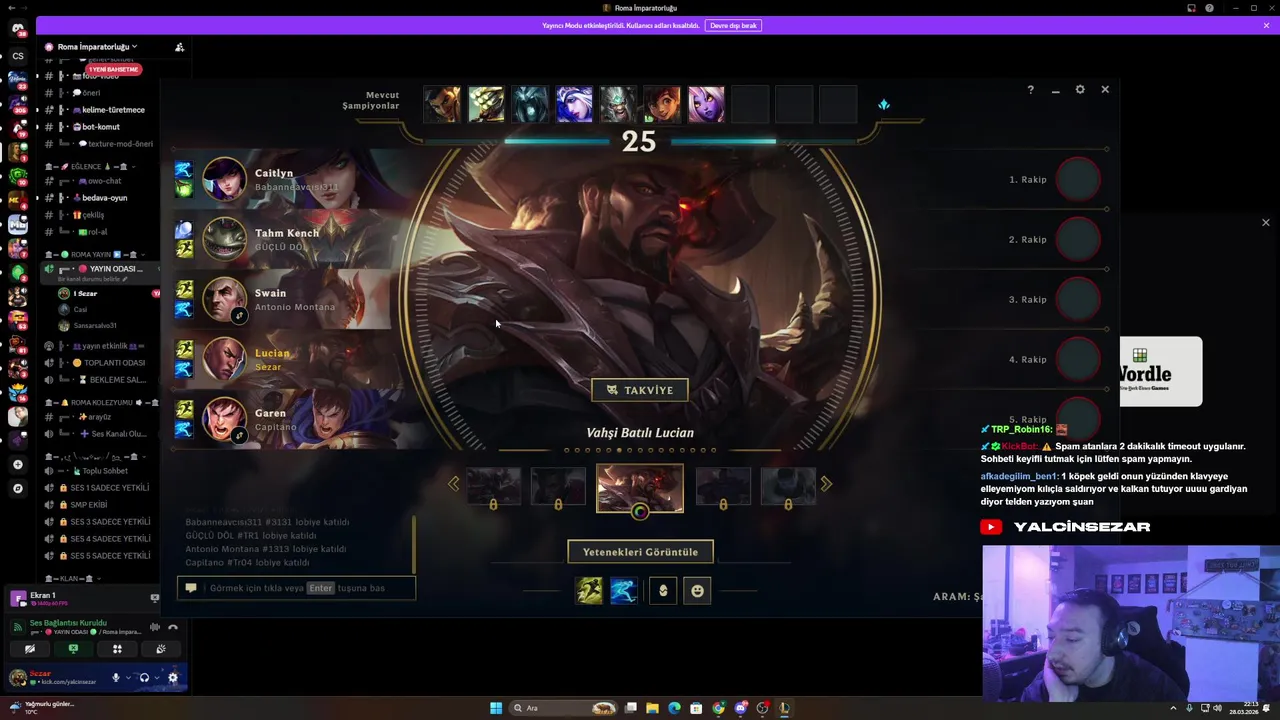Open the ward skin picker
Viewport: 1280px width, 720px height.
(663, 591)
